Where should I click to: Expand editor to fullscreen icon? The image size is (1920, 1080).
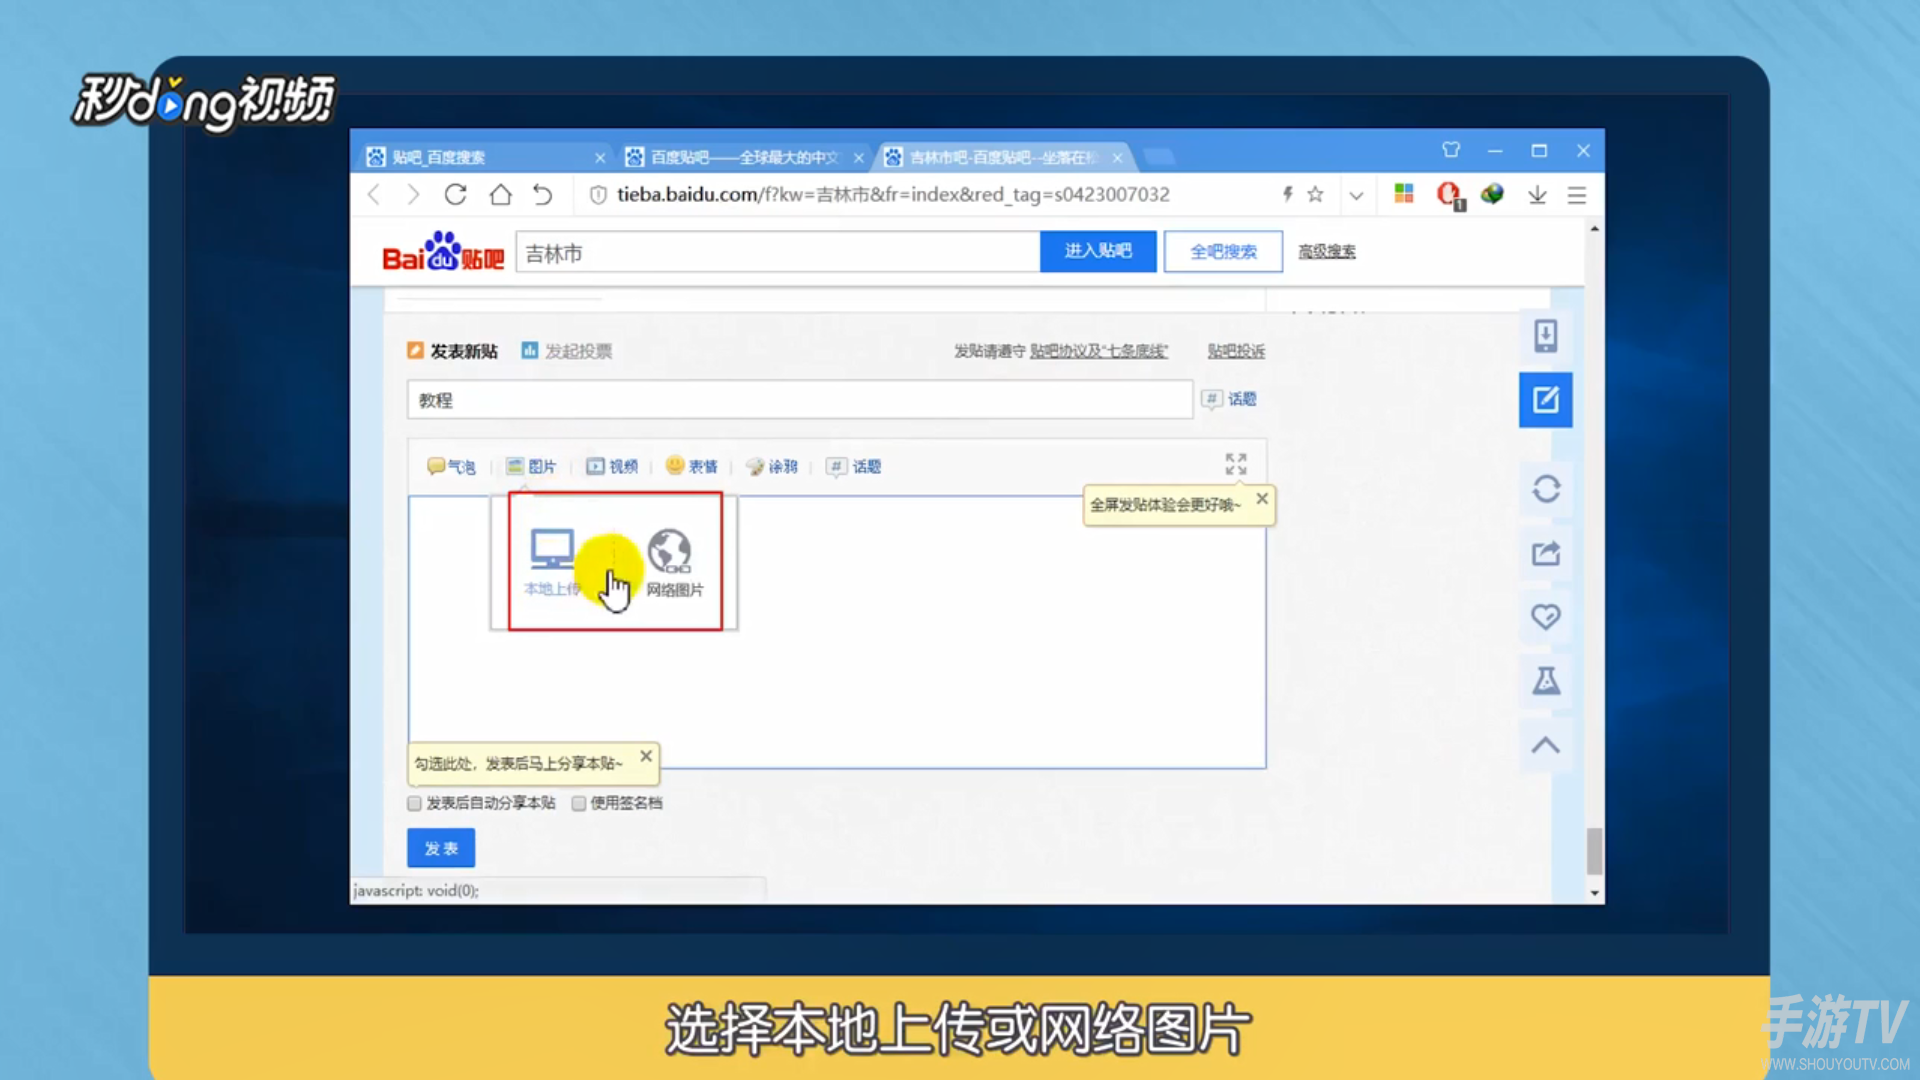[x=1236, y=464]
